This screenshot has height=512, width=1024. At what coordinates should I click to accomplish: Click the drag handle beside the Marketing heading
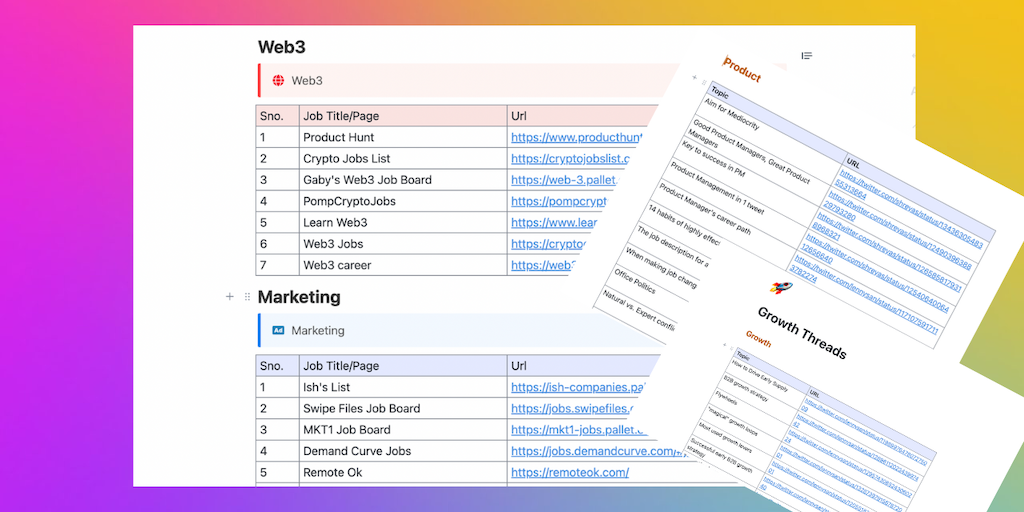pyautogui.click(x=247, y=297)
